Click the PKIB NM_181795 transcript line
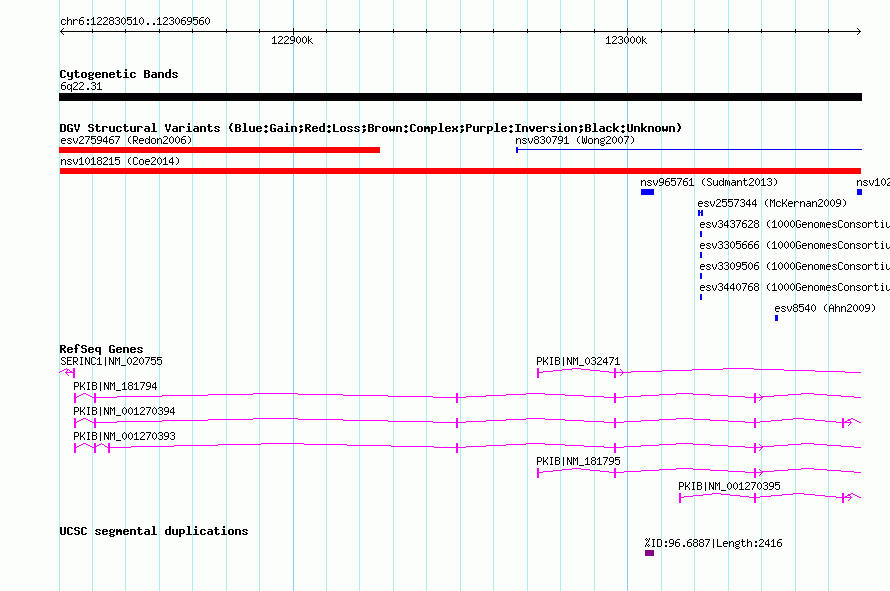 click(699, 471)
